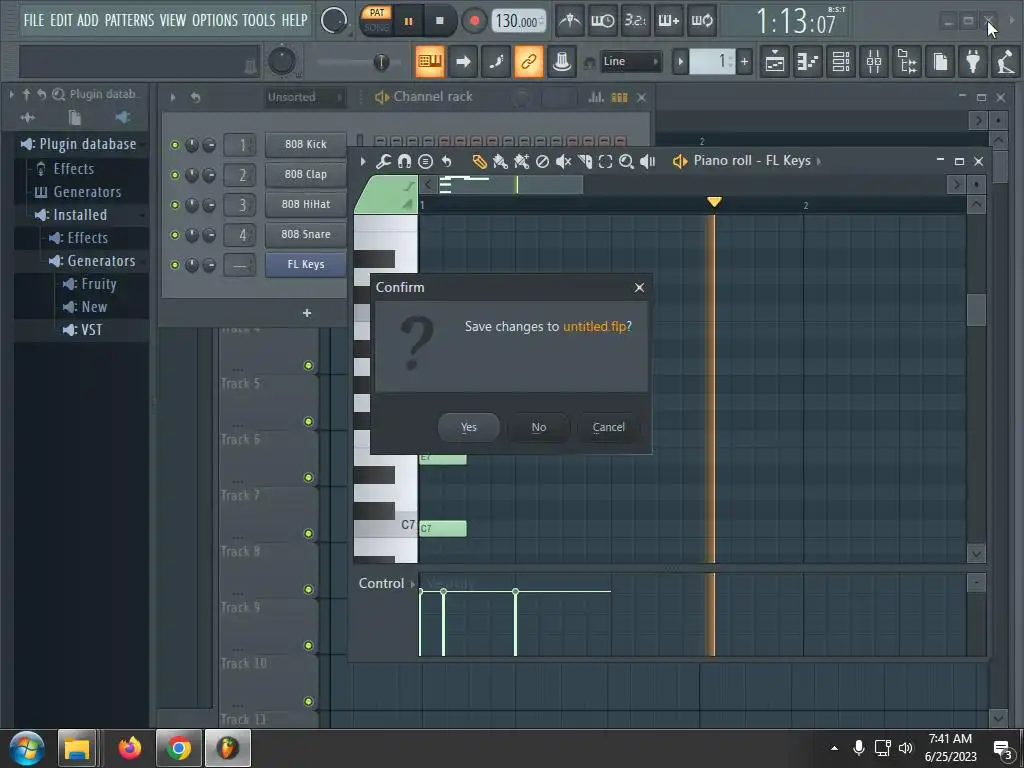Image resolution: width=1024 pixels, height=768 pixels.
Task: Open the browser toolbar icon
Action: click(907, 62)
